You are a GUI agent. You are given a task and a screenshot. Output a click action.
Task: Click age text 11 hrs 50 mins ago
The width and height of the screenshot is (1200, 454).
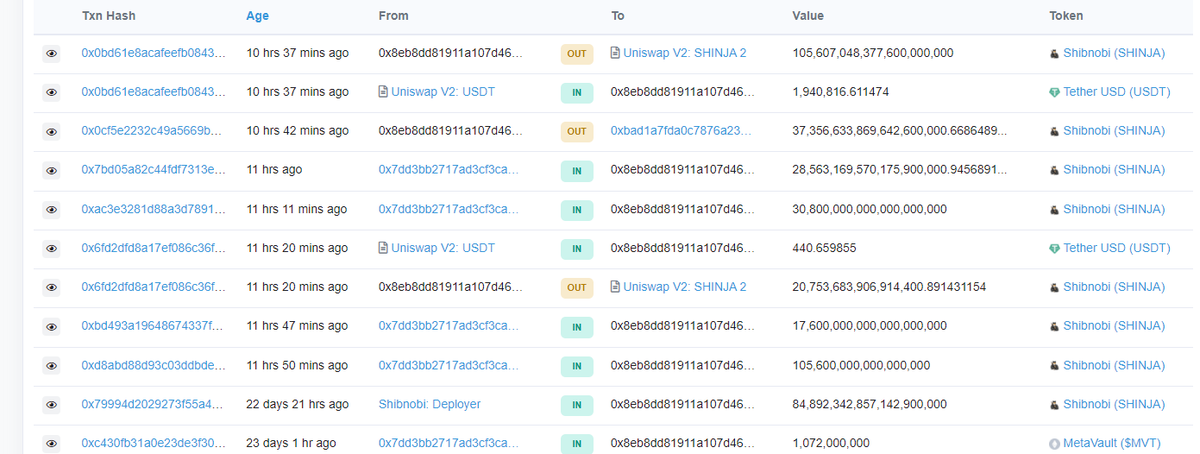coord(298,365)
